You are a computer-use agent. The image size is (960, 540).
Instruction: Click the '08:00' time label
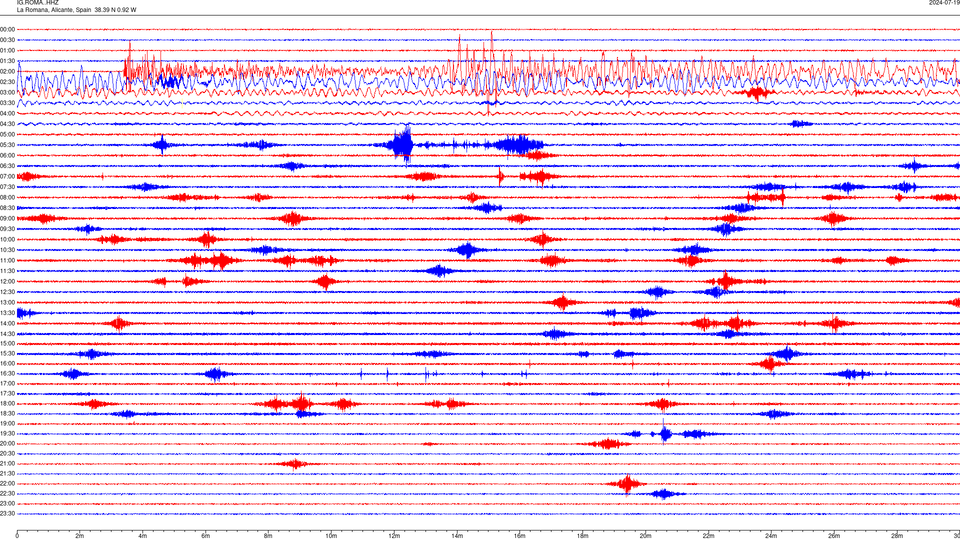[x=7, y=197]
